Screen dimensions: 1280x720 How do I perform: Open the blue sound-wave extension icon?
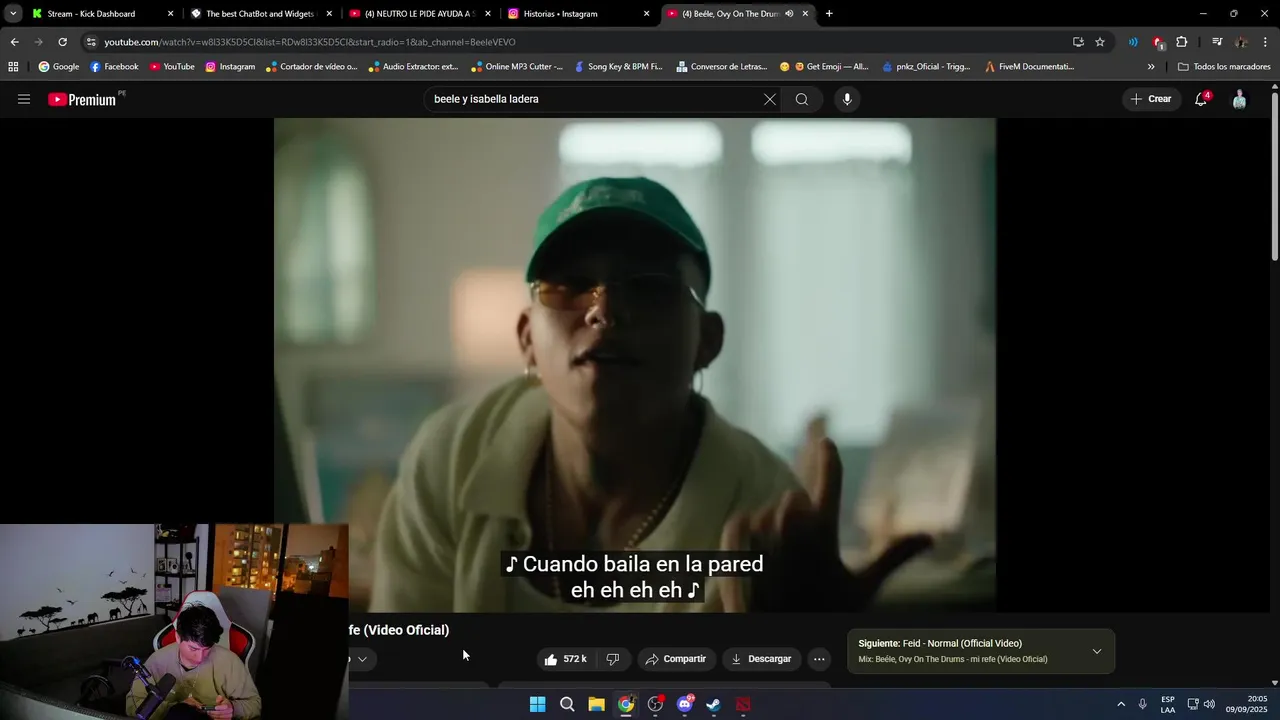pos(1133,42)
